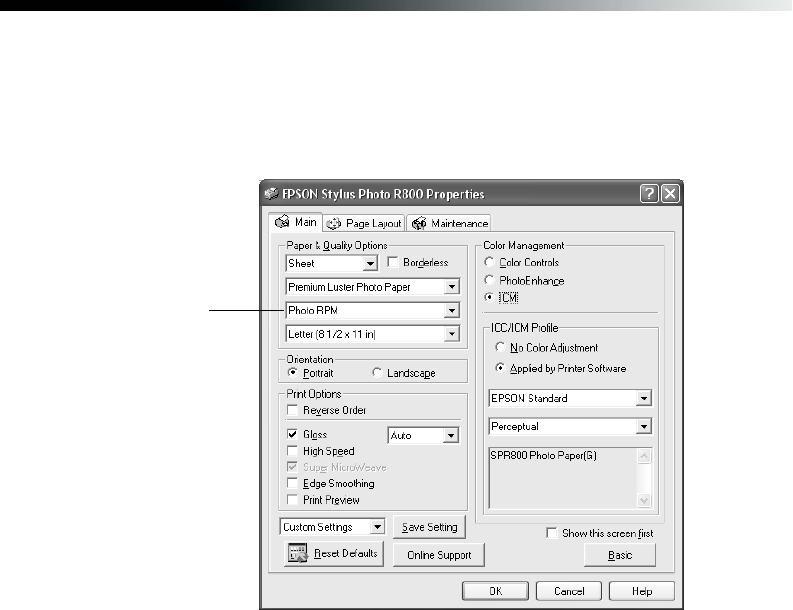The width and height of the screenshot is (793, 610).
Task: Open the Maintenance tab
Action: (449, 223)
